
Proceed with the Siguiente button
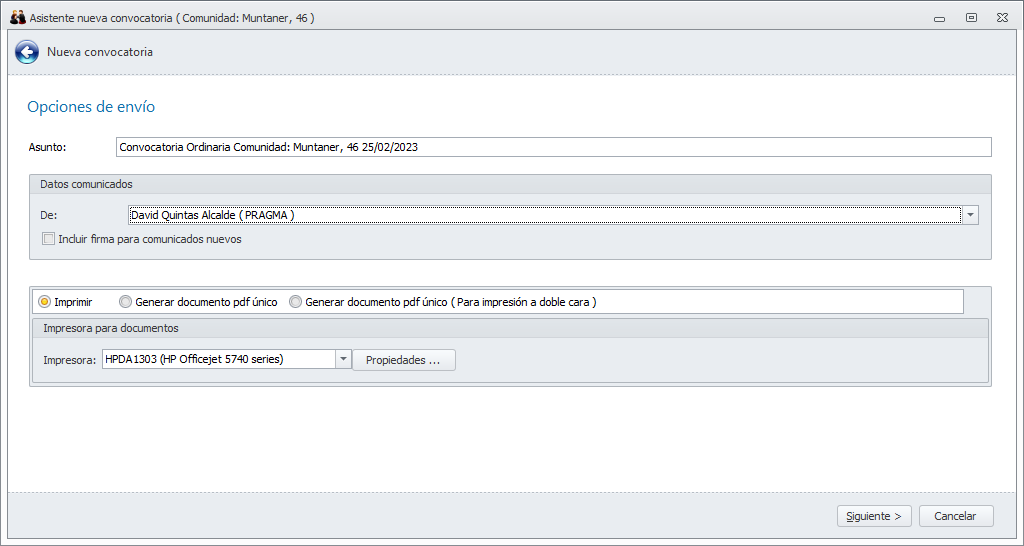[x=874, y=516]
